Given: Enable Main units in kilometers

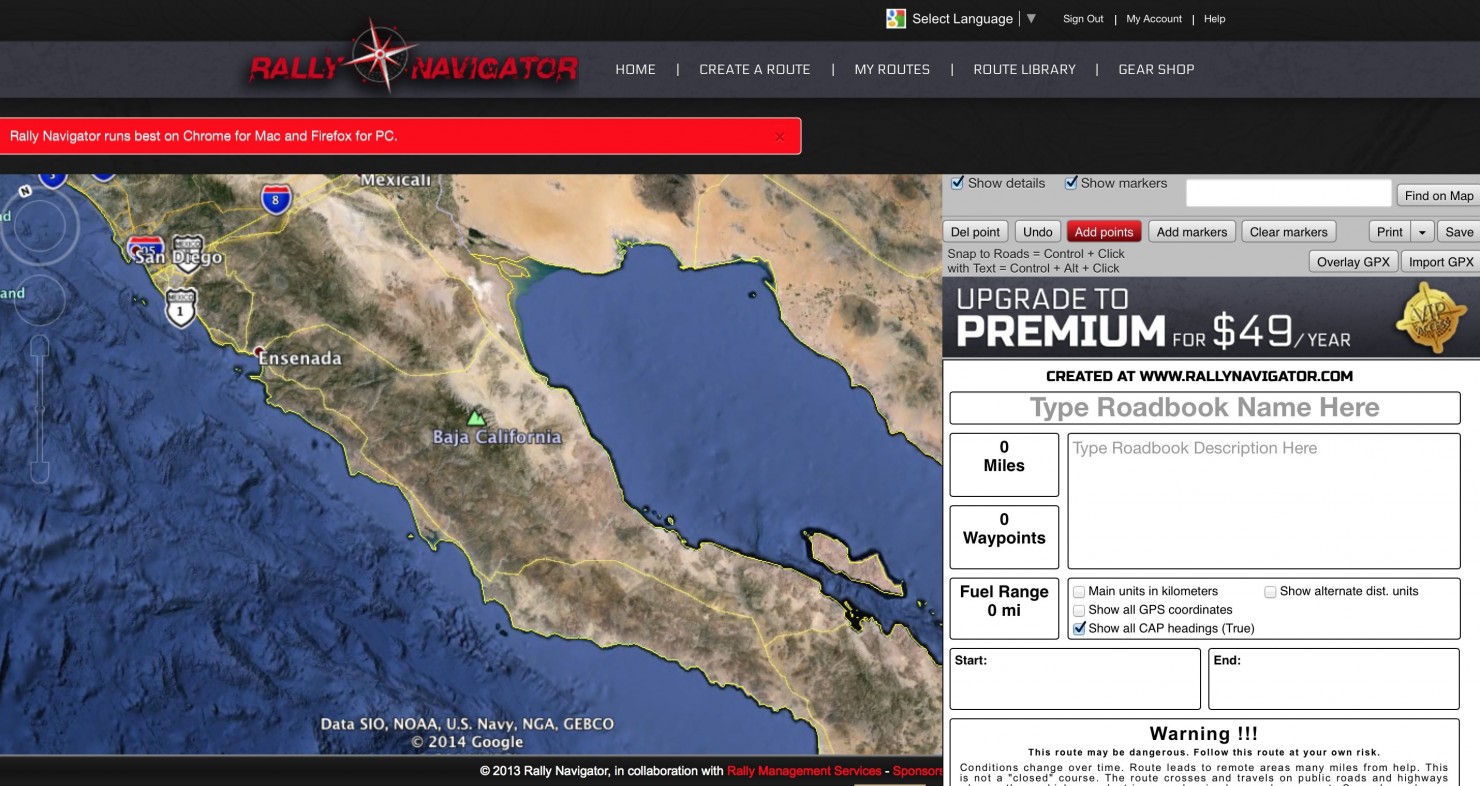Looking at the screenshot, I should pyautogui.click(x=1079, y=592).
